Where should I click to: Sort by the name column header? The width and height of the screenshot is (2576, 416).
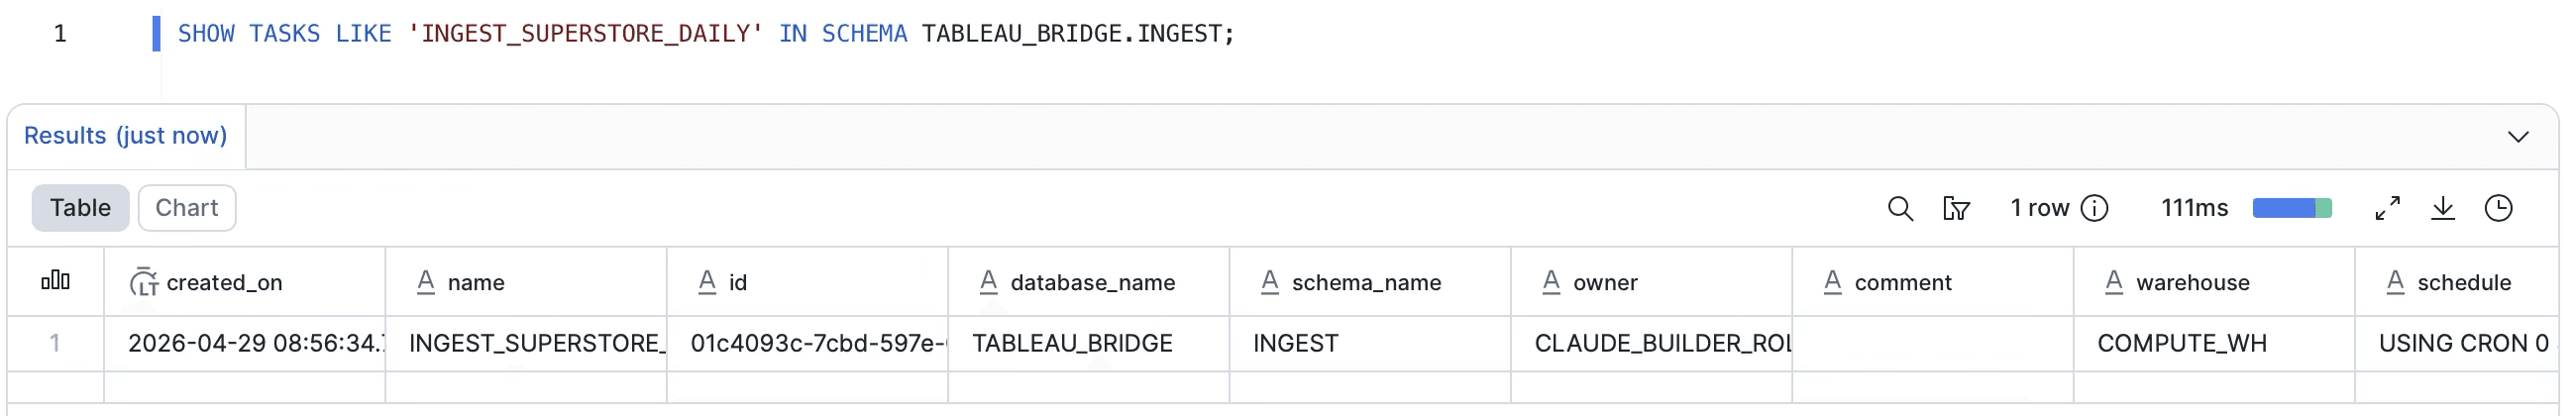tap(476, 283)
